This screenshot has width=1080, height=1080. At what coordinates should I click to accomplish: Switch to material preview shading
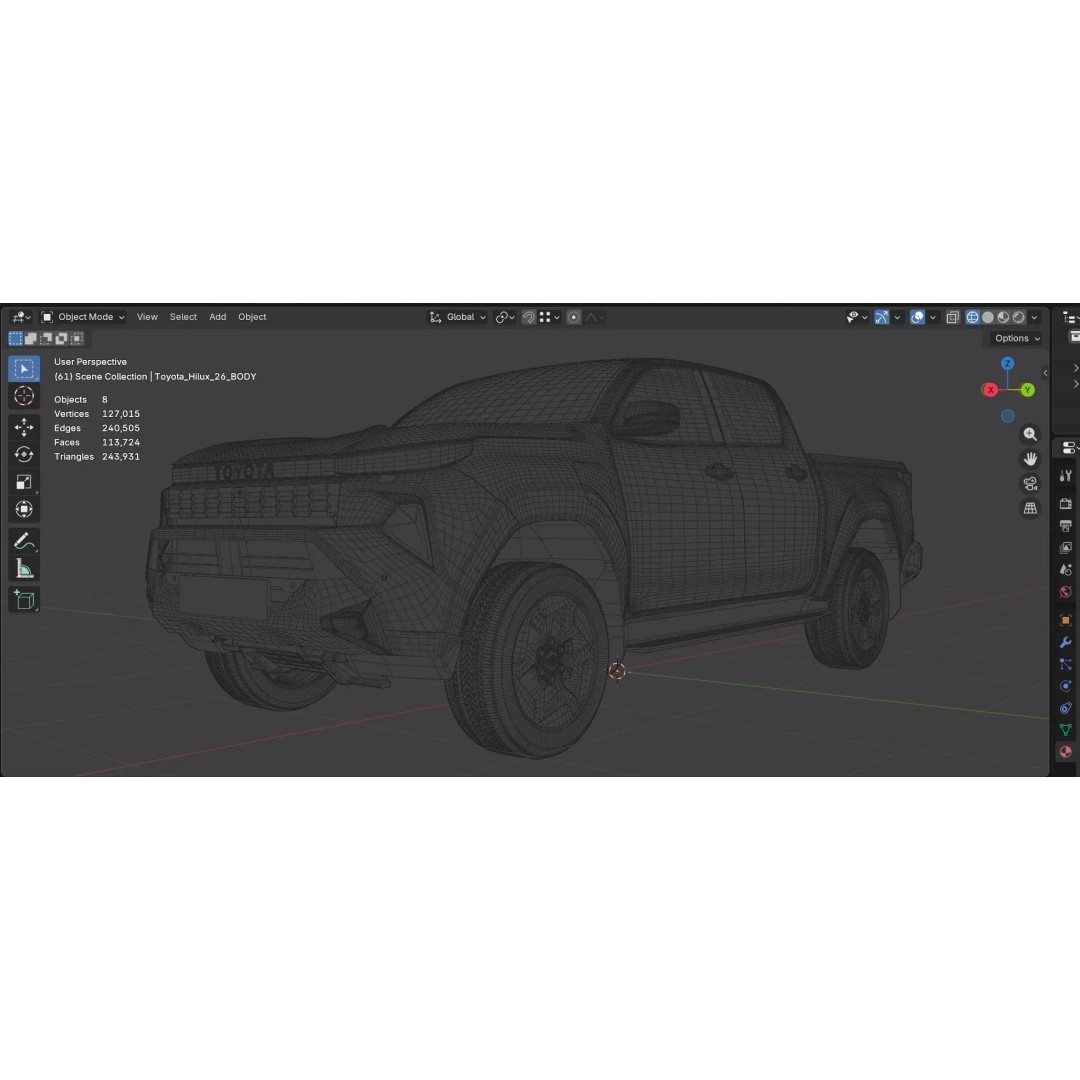point(1004,318)
